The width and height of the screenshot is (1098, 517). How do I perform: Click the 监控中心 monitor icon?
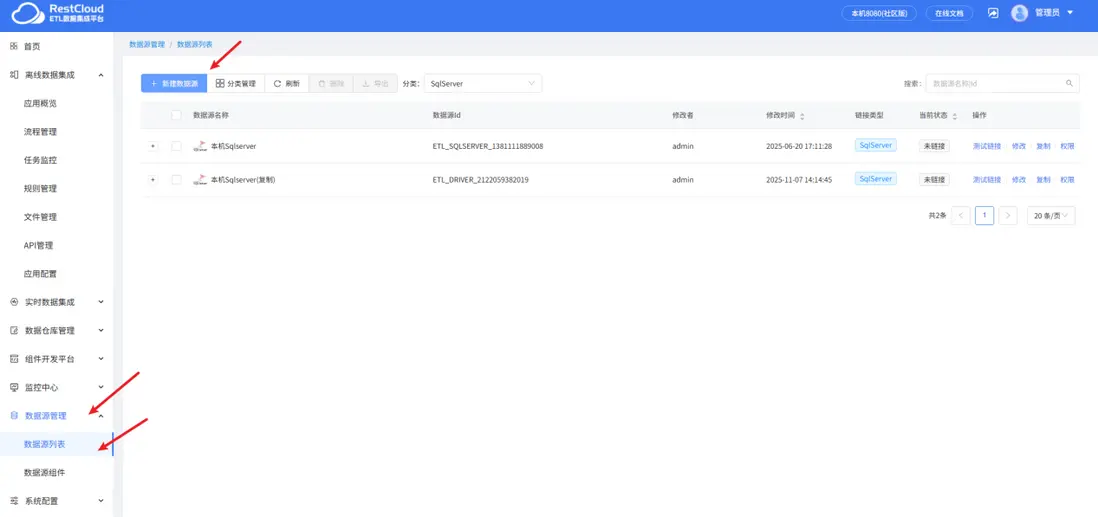tap(14, 387)
